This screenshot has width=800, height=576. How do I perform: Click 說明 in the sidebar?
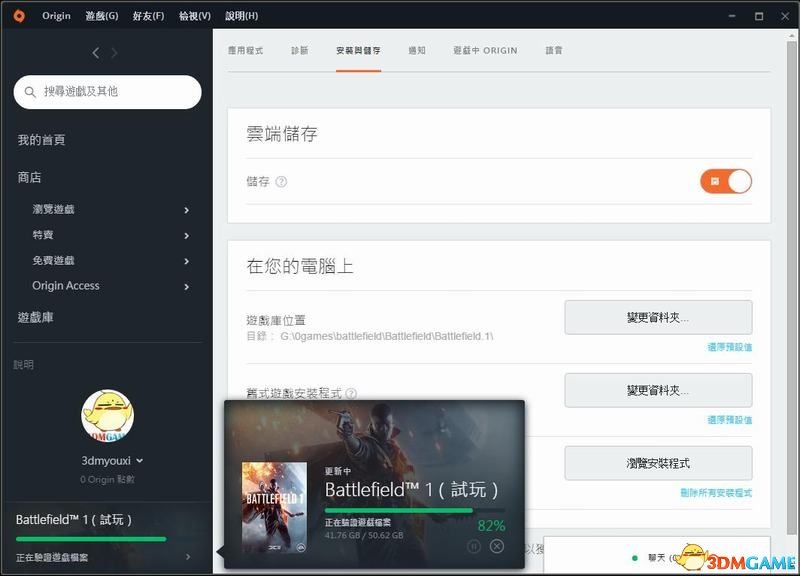click(x=23, y=365)
